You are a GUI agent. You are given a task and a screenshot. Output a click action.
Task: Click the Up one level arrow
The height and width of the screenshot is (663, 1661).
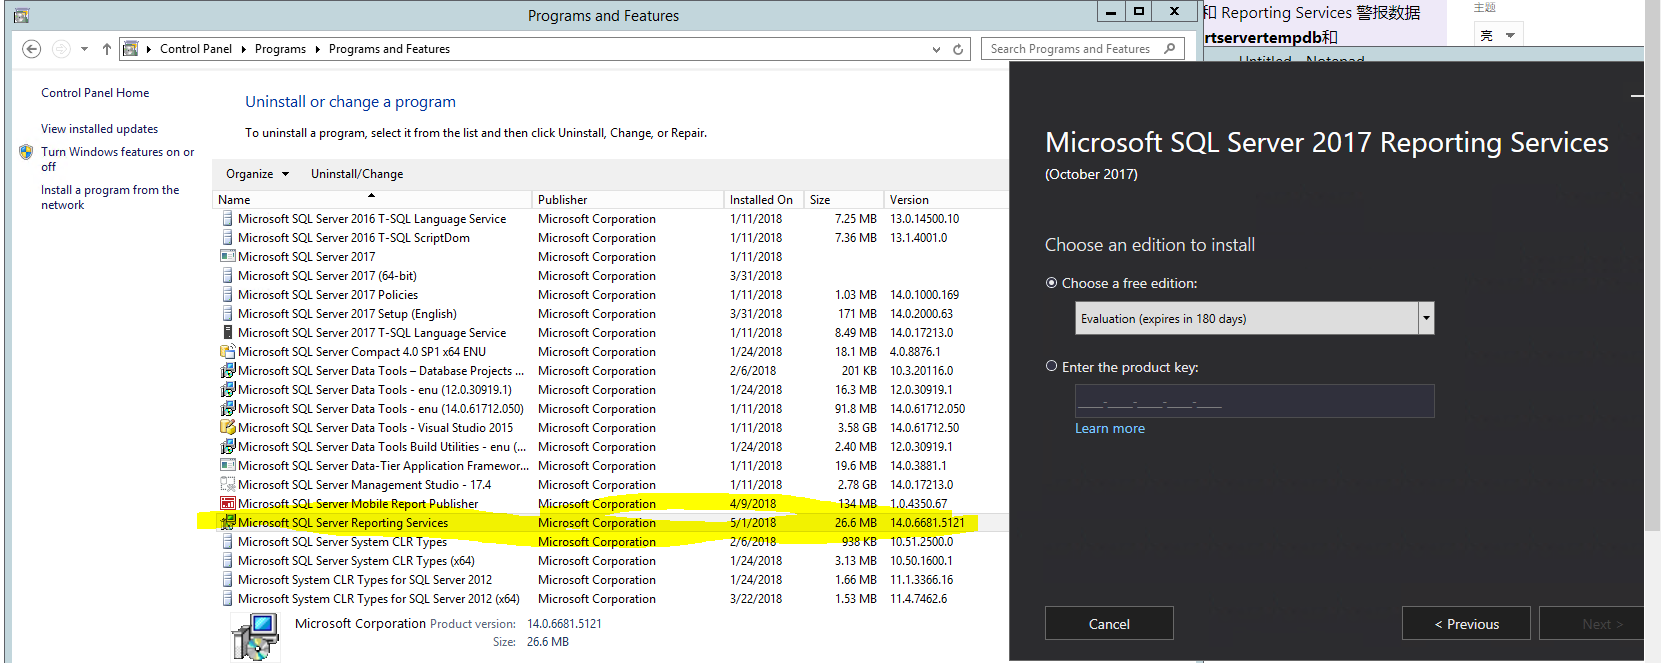pos(107,49)
